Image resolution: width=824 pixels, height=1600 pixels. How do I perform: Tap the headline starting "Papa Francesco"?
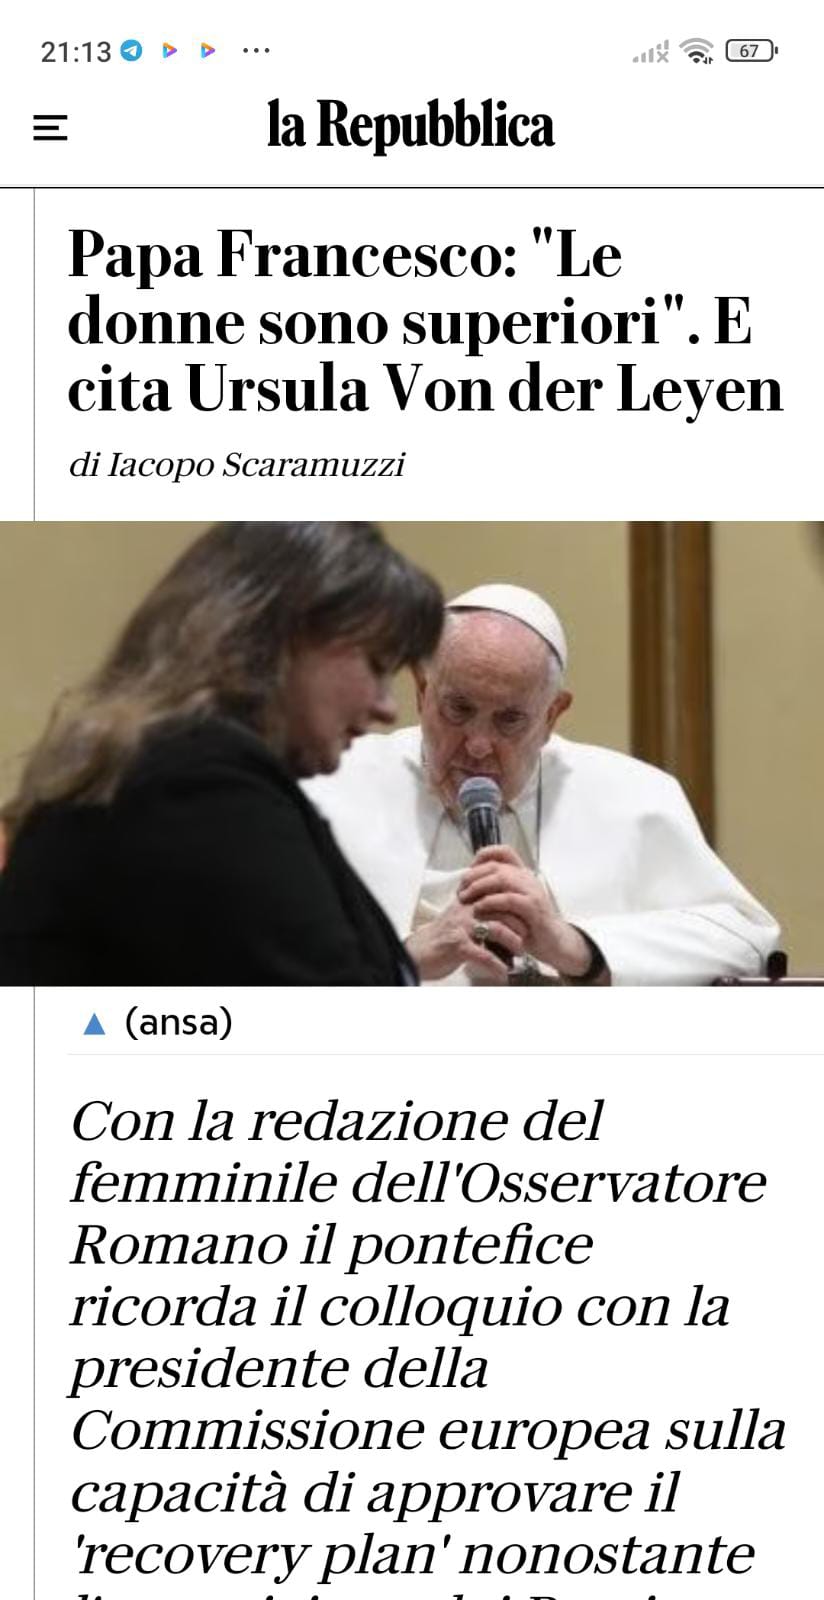coord(425,321)
